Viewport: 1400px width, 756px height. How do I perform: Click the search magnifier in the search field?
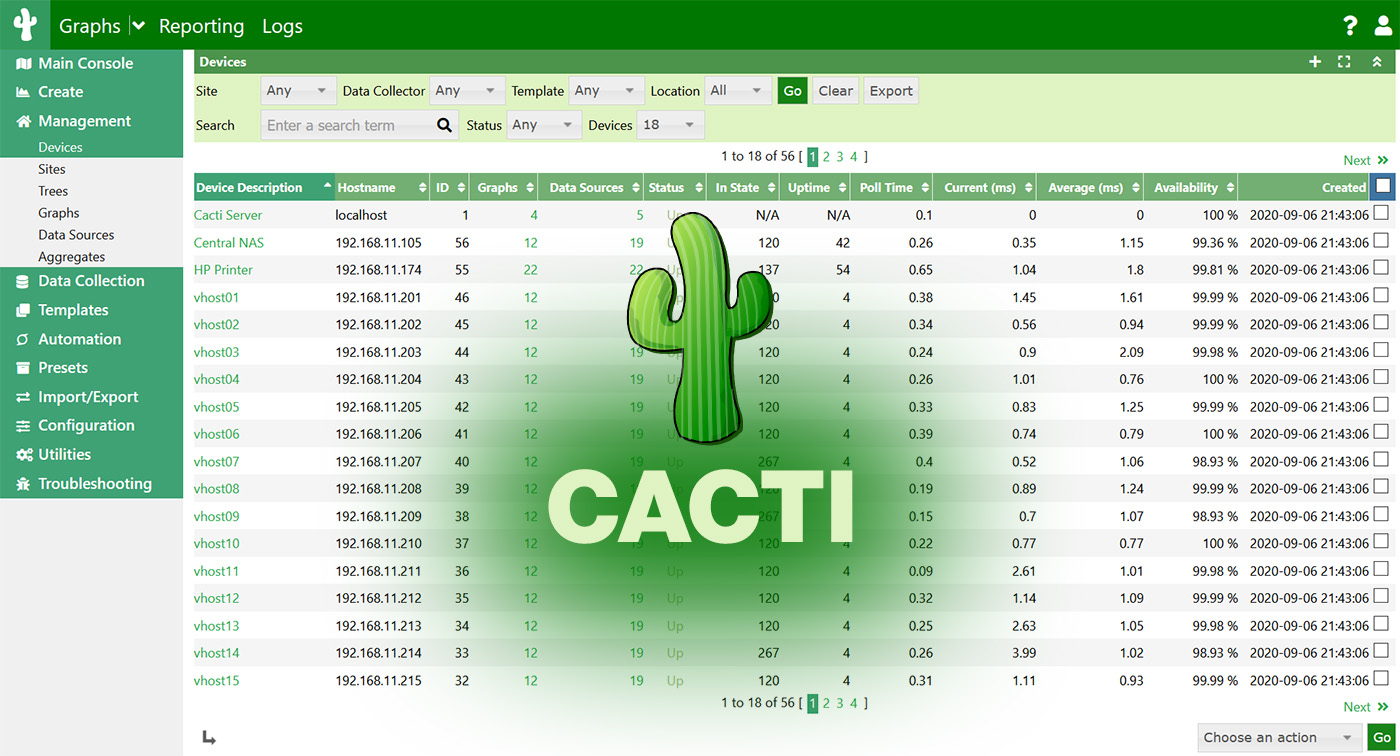pos(444,124)
